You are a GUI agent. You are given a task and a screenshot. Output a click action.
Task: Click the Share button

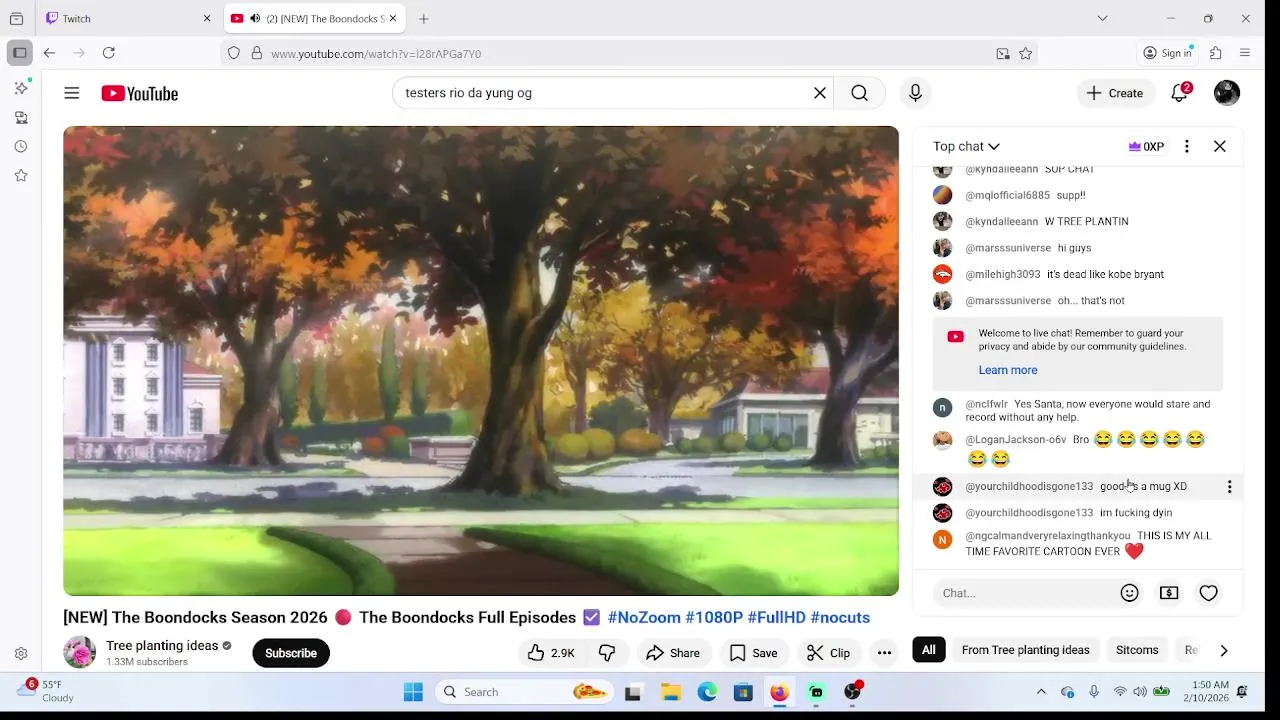tap(673, 653)
